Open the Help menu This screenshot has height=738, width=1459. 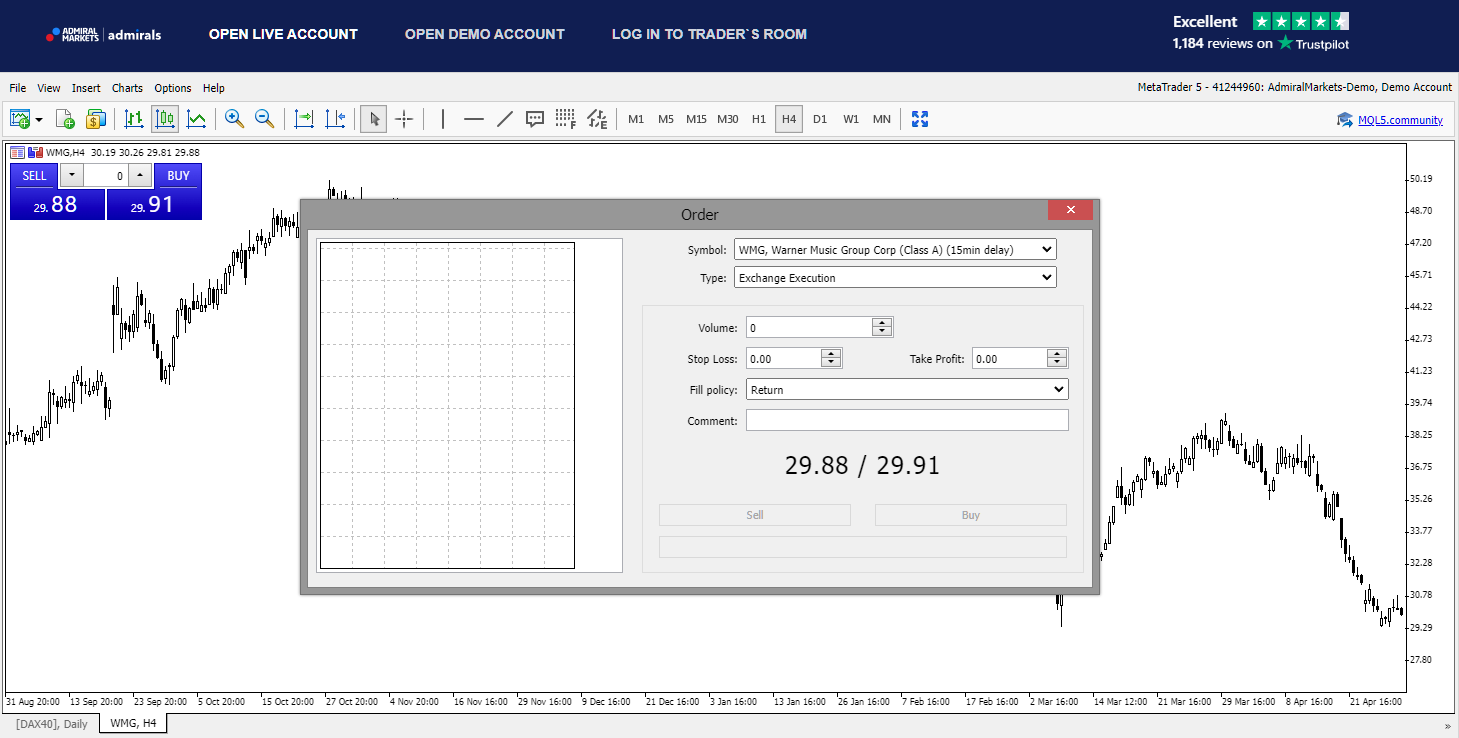click(x=214, y=88)
